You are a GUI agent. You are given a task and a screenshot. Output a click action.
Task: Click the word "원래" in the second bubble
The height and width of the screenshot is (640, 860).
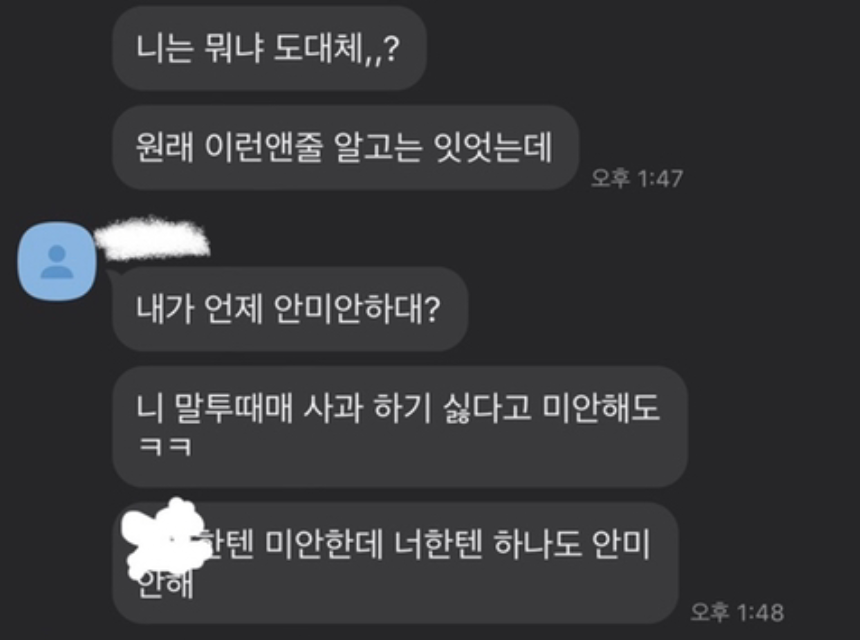point(165,148)
